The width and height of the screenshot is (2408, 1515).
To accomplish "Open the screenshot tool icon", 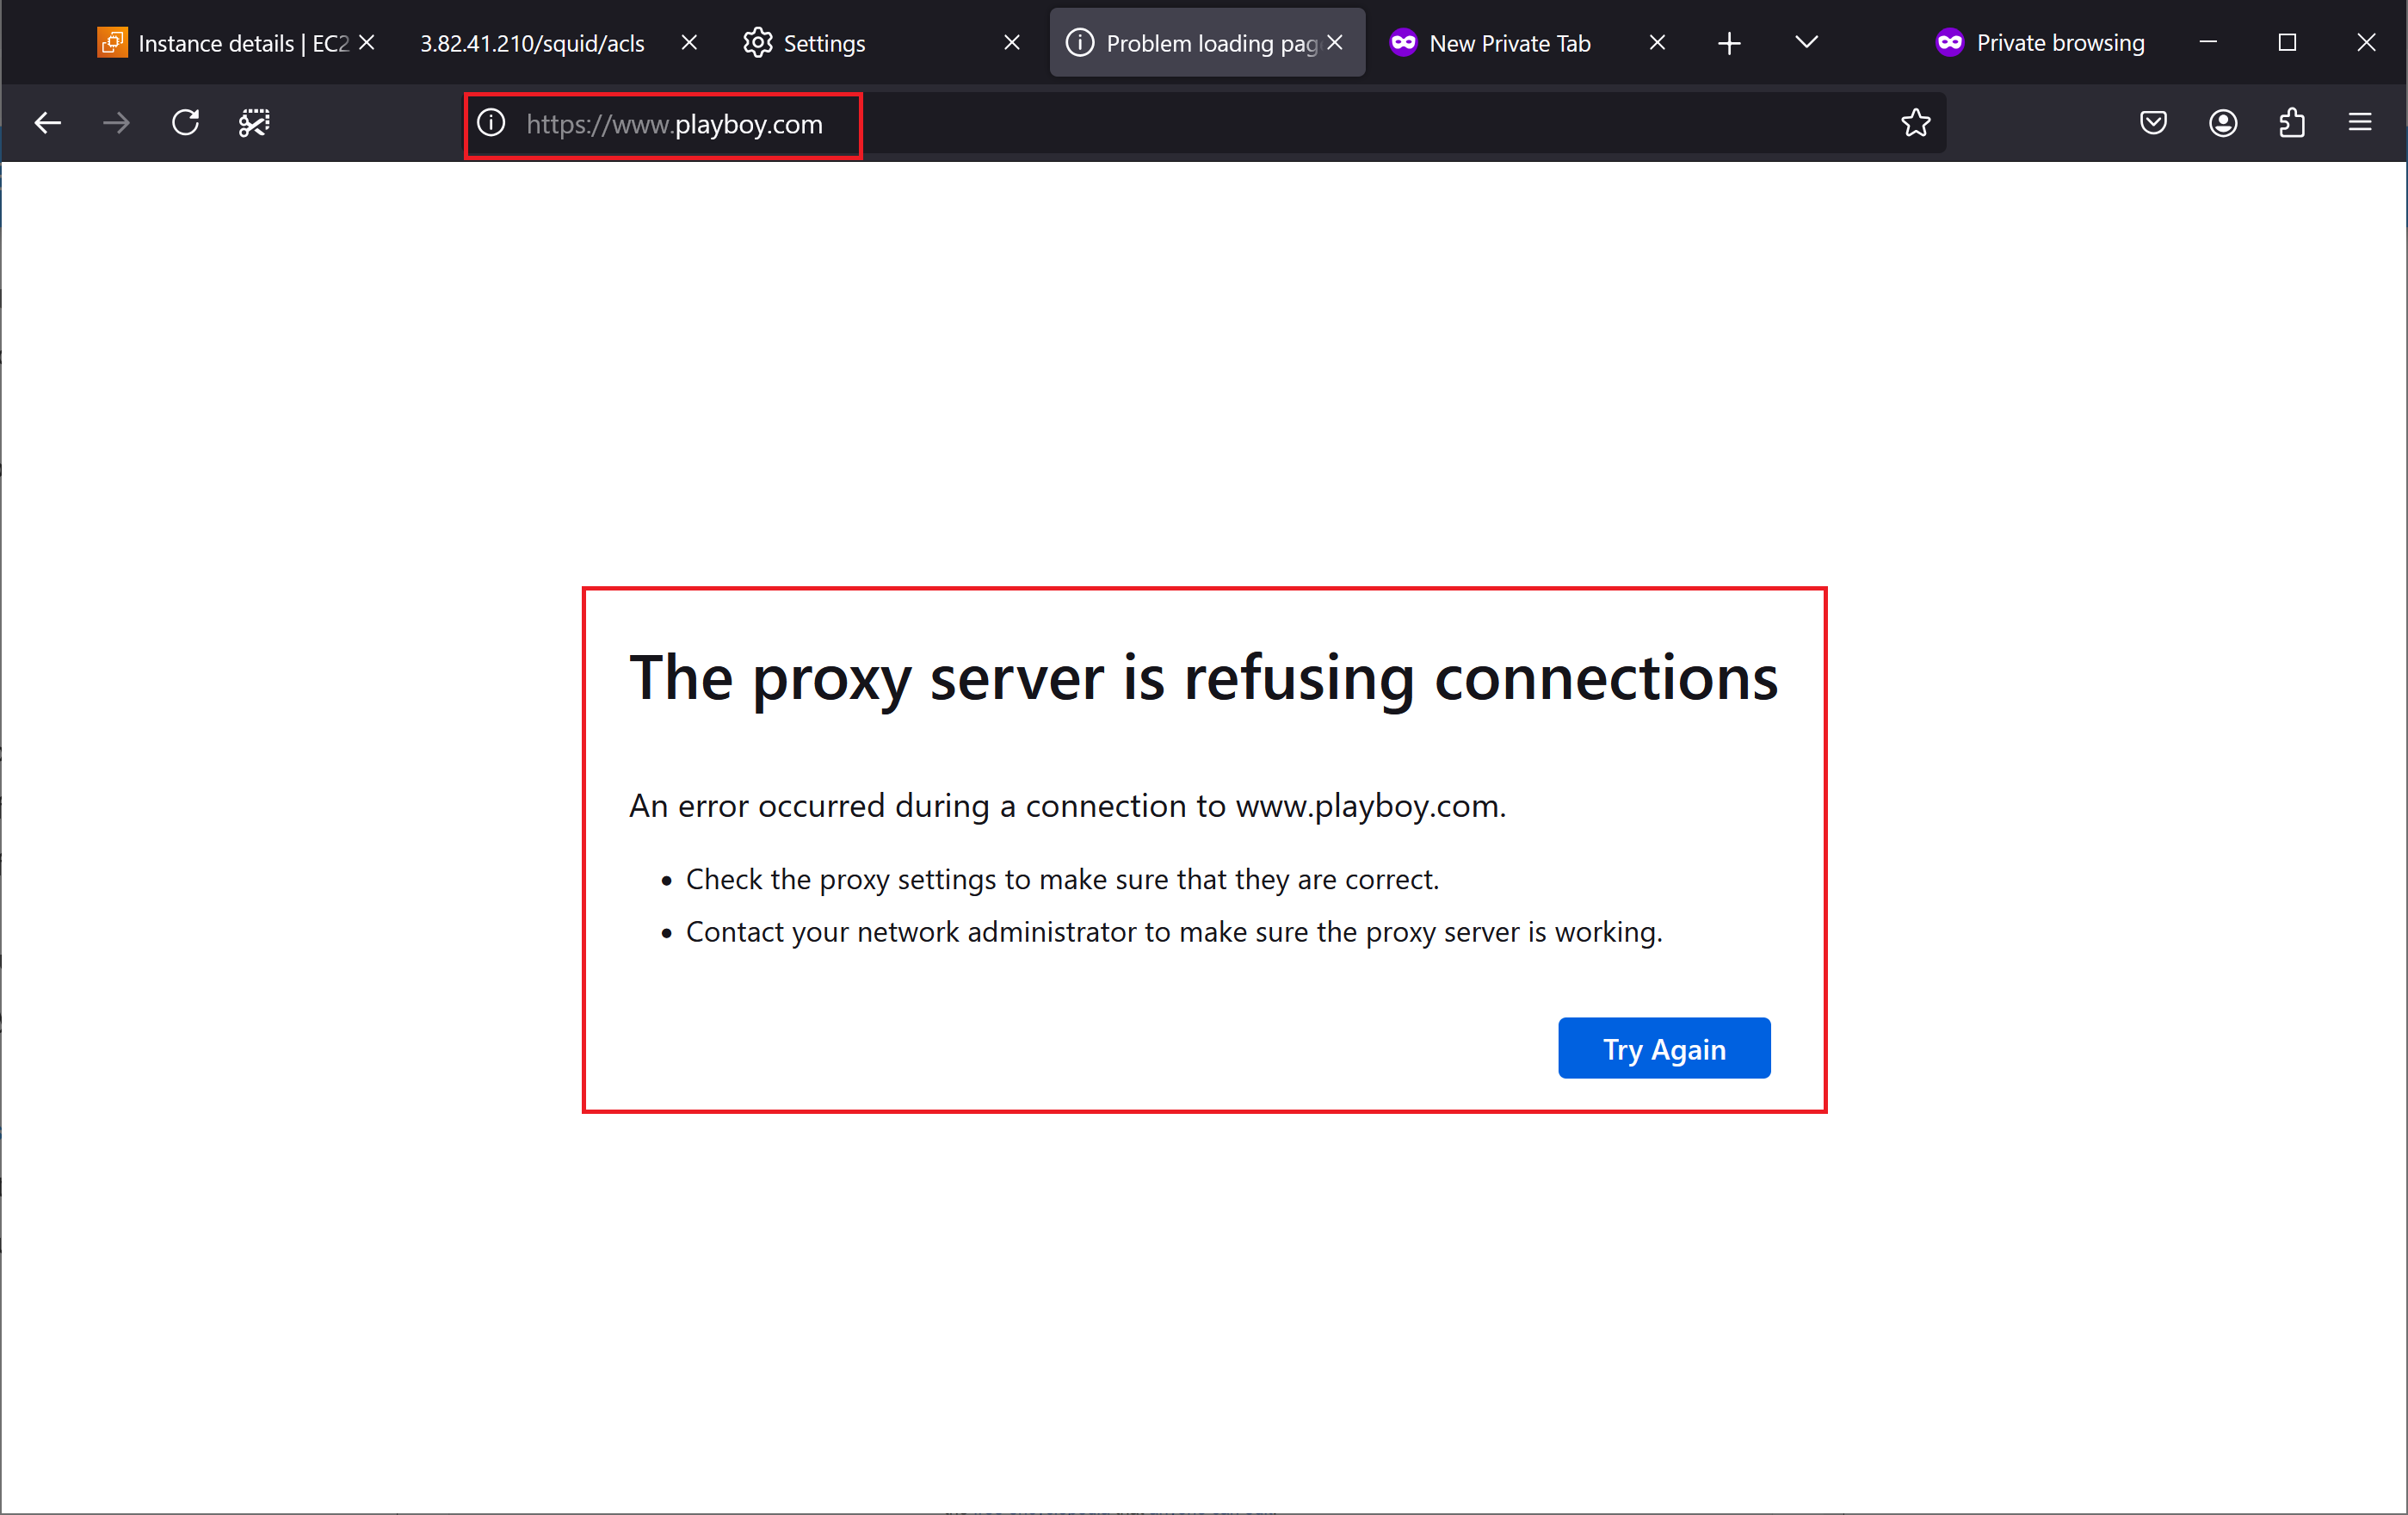I will [x=254, y=123].
